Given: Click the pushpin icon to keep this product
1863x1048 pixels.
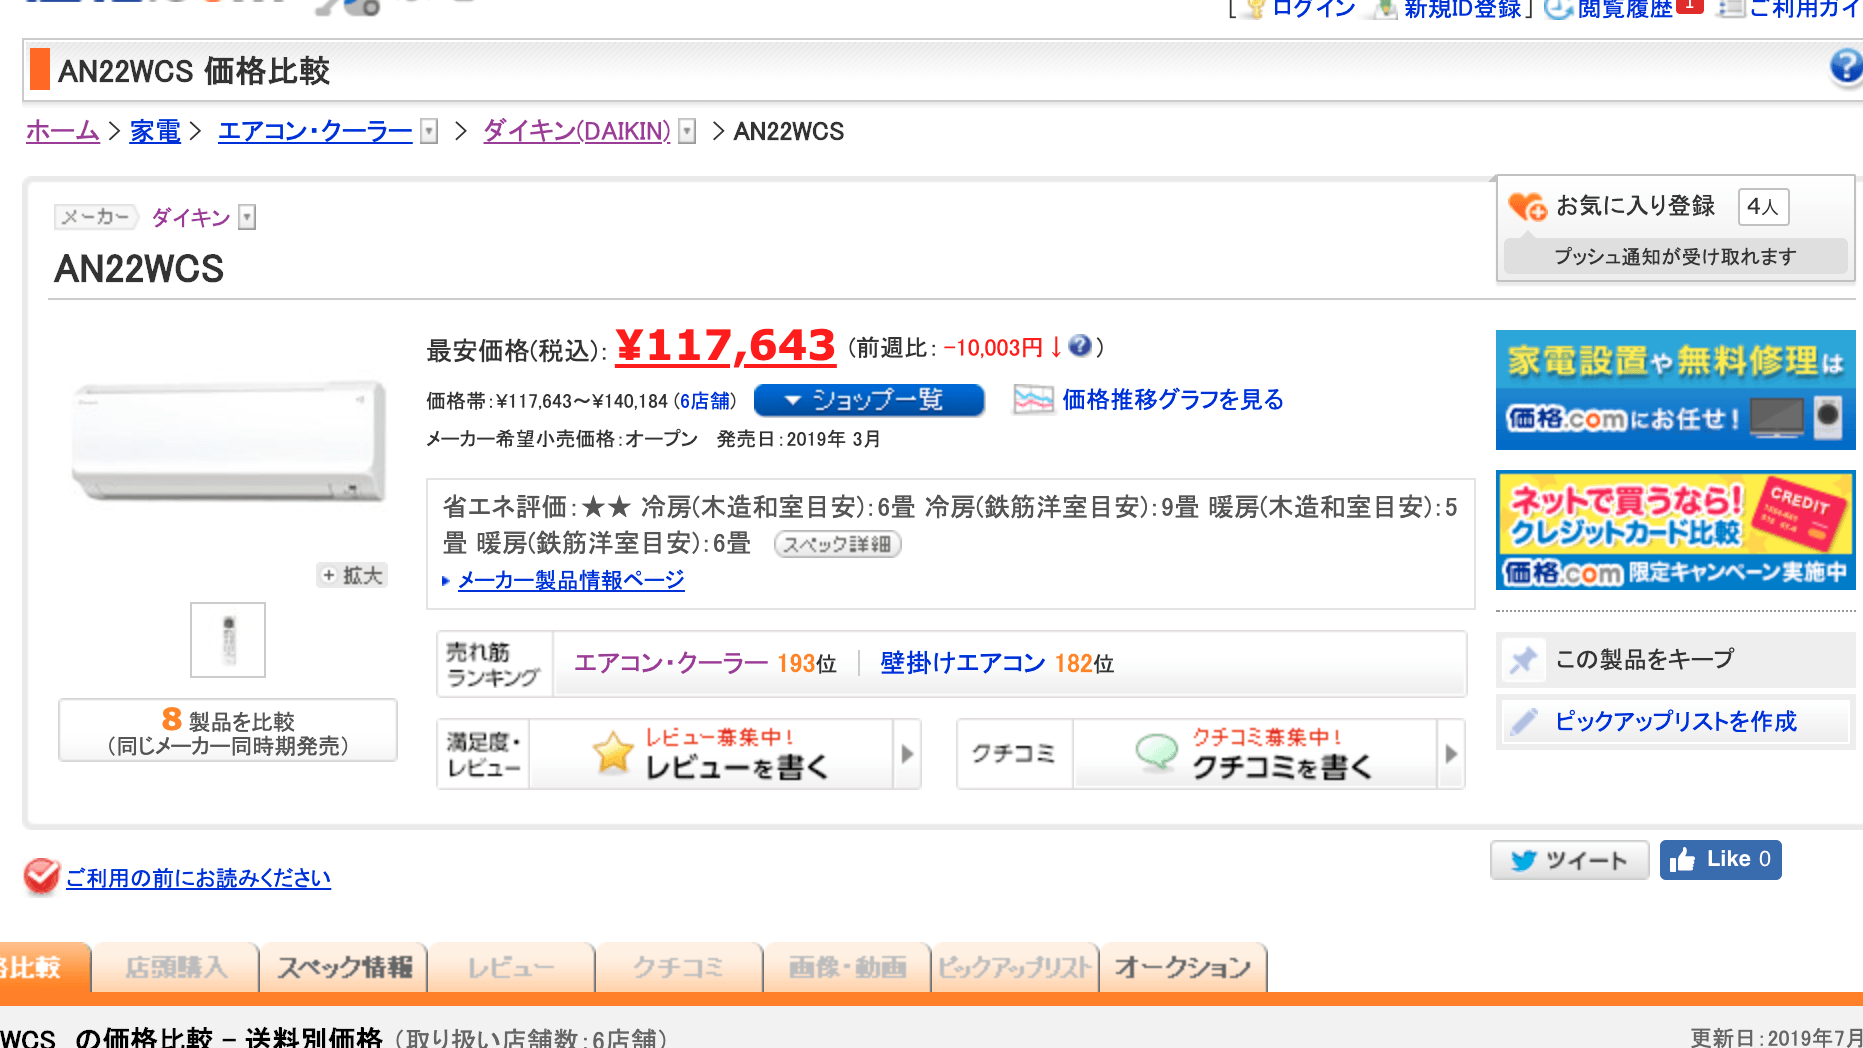Looking at the screenshot, I should coord(1523,660).
